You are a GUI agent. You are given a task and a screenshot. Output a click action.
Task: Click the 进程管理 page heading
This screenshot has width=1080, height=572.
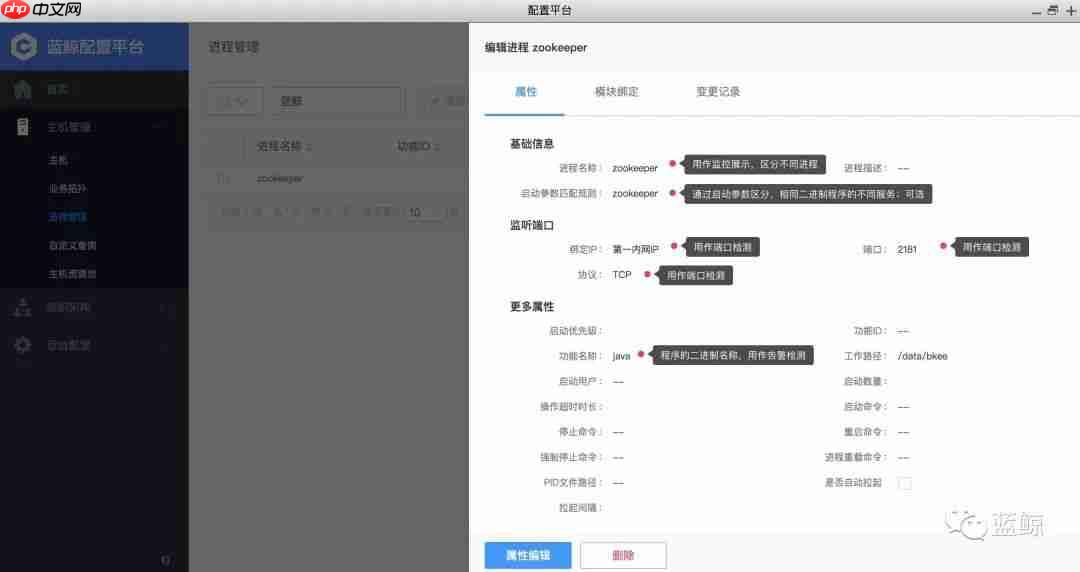coord(233,47)
